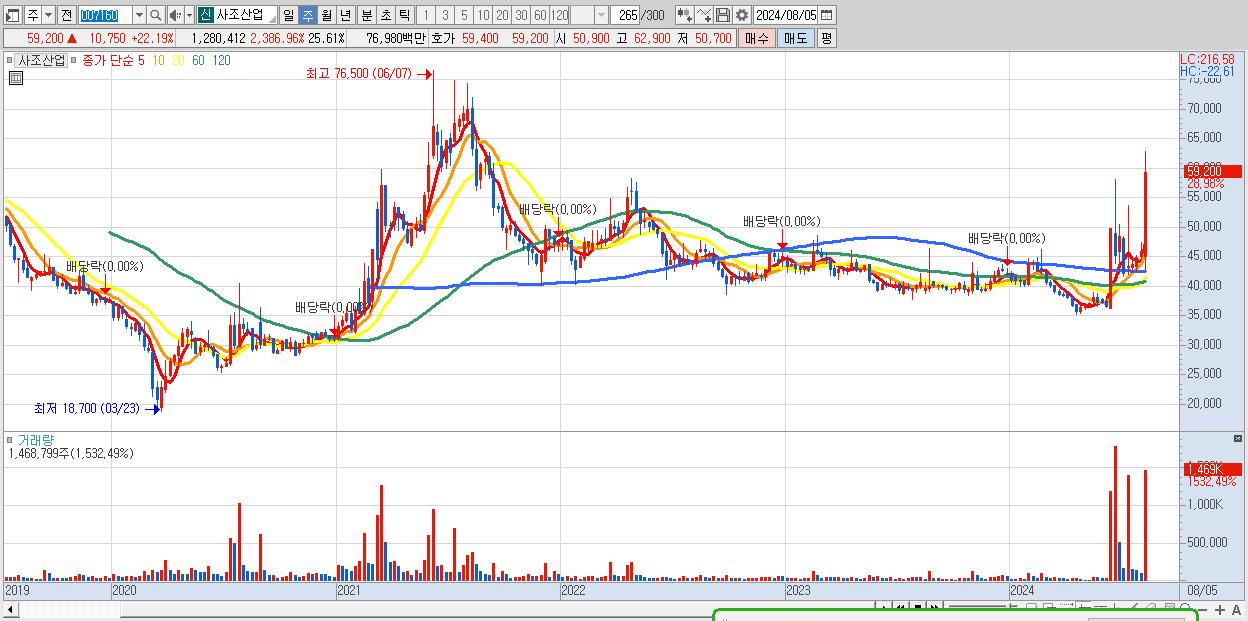Click the plus zoom-in icon
Image resolution: width=1248 pixels, height=621 pixels.
point(1220,609)
